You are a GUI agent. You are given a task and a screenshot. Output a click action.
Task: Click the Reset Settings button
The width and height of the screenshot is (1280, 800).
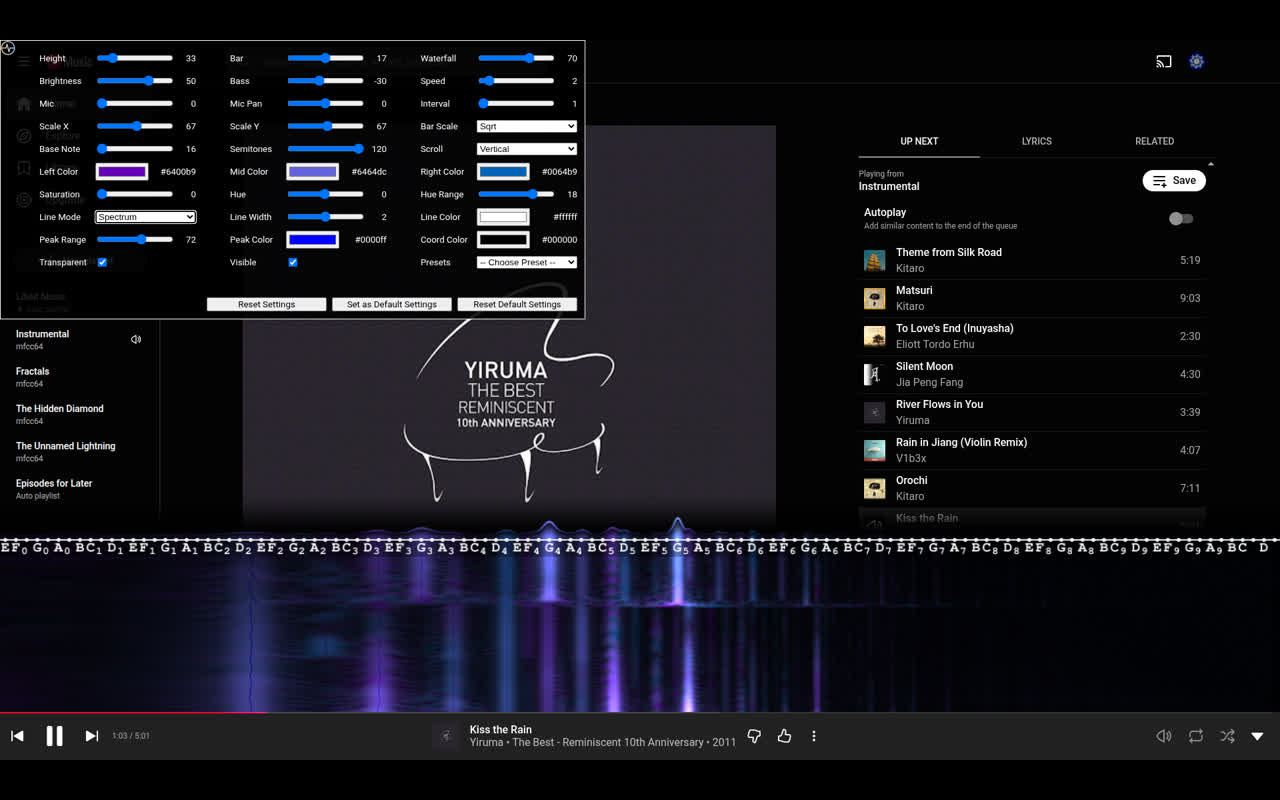266,304
